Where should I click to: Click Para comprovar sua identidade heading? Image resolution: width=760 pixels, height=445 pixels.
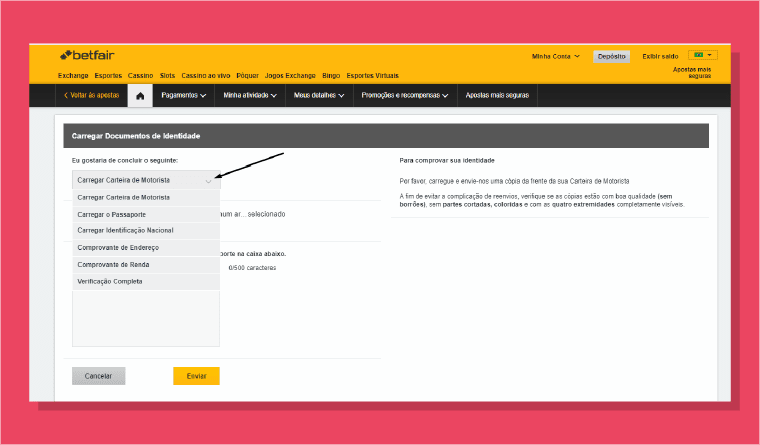[447, 160]
